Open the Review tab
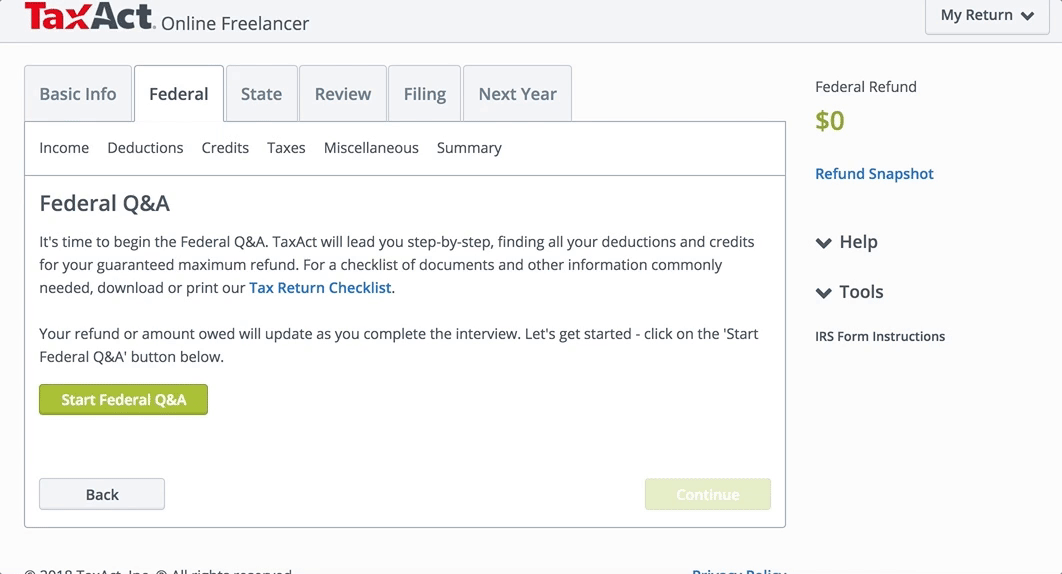The width and height of the screenshot is (1062, 574). pyautogui.click(x=343, y=94)
